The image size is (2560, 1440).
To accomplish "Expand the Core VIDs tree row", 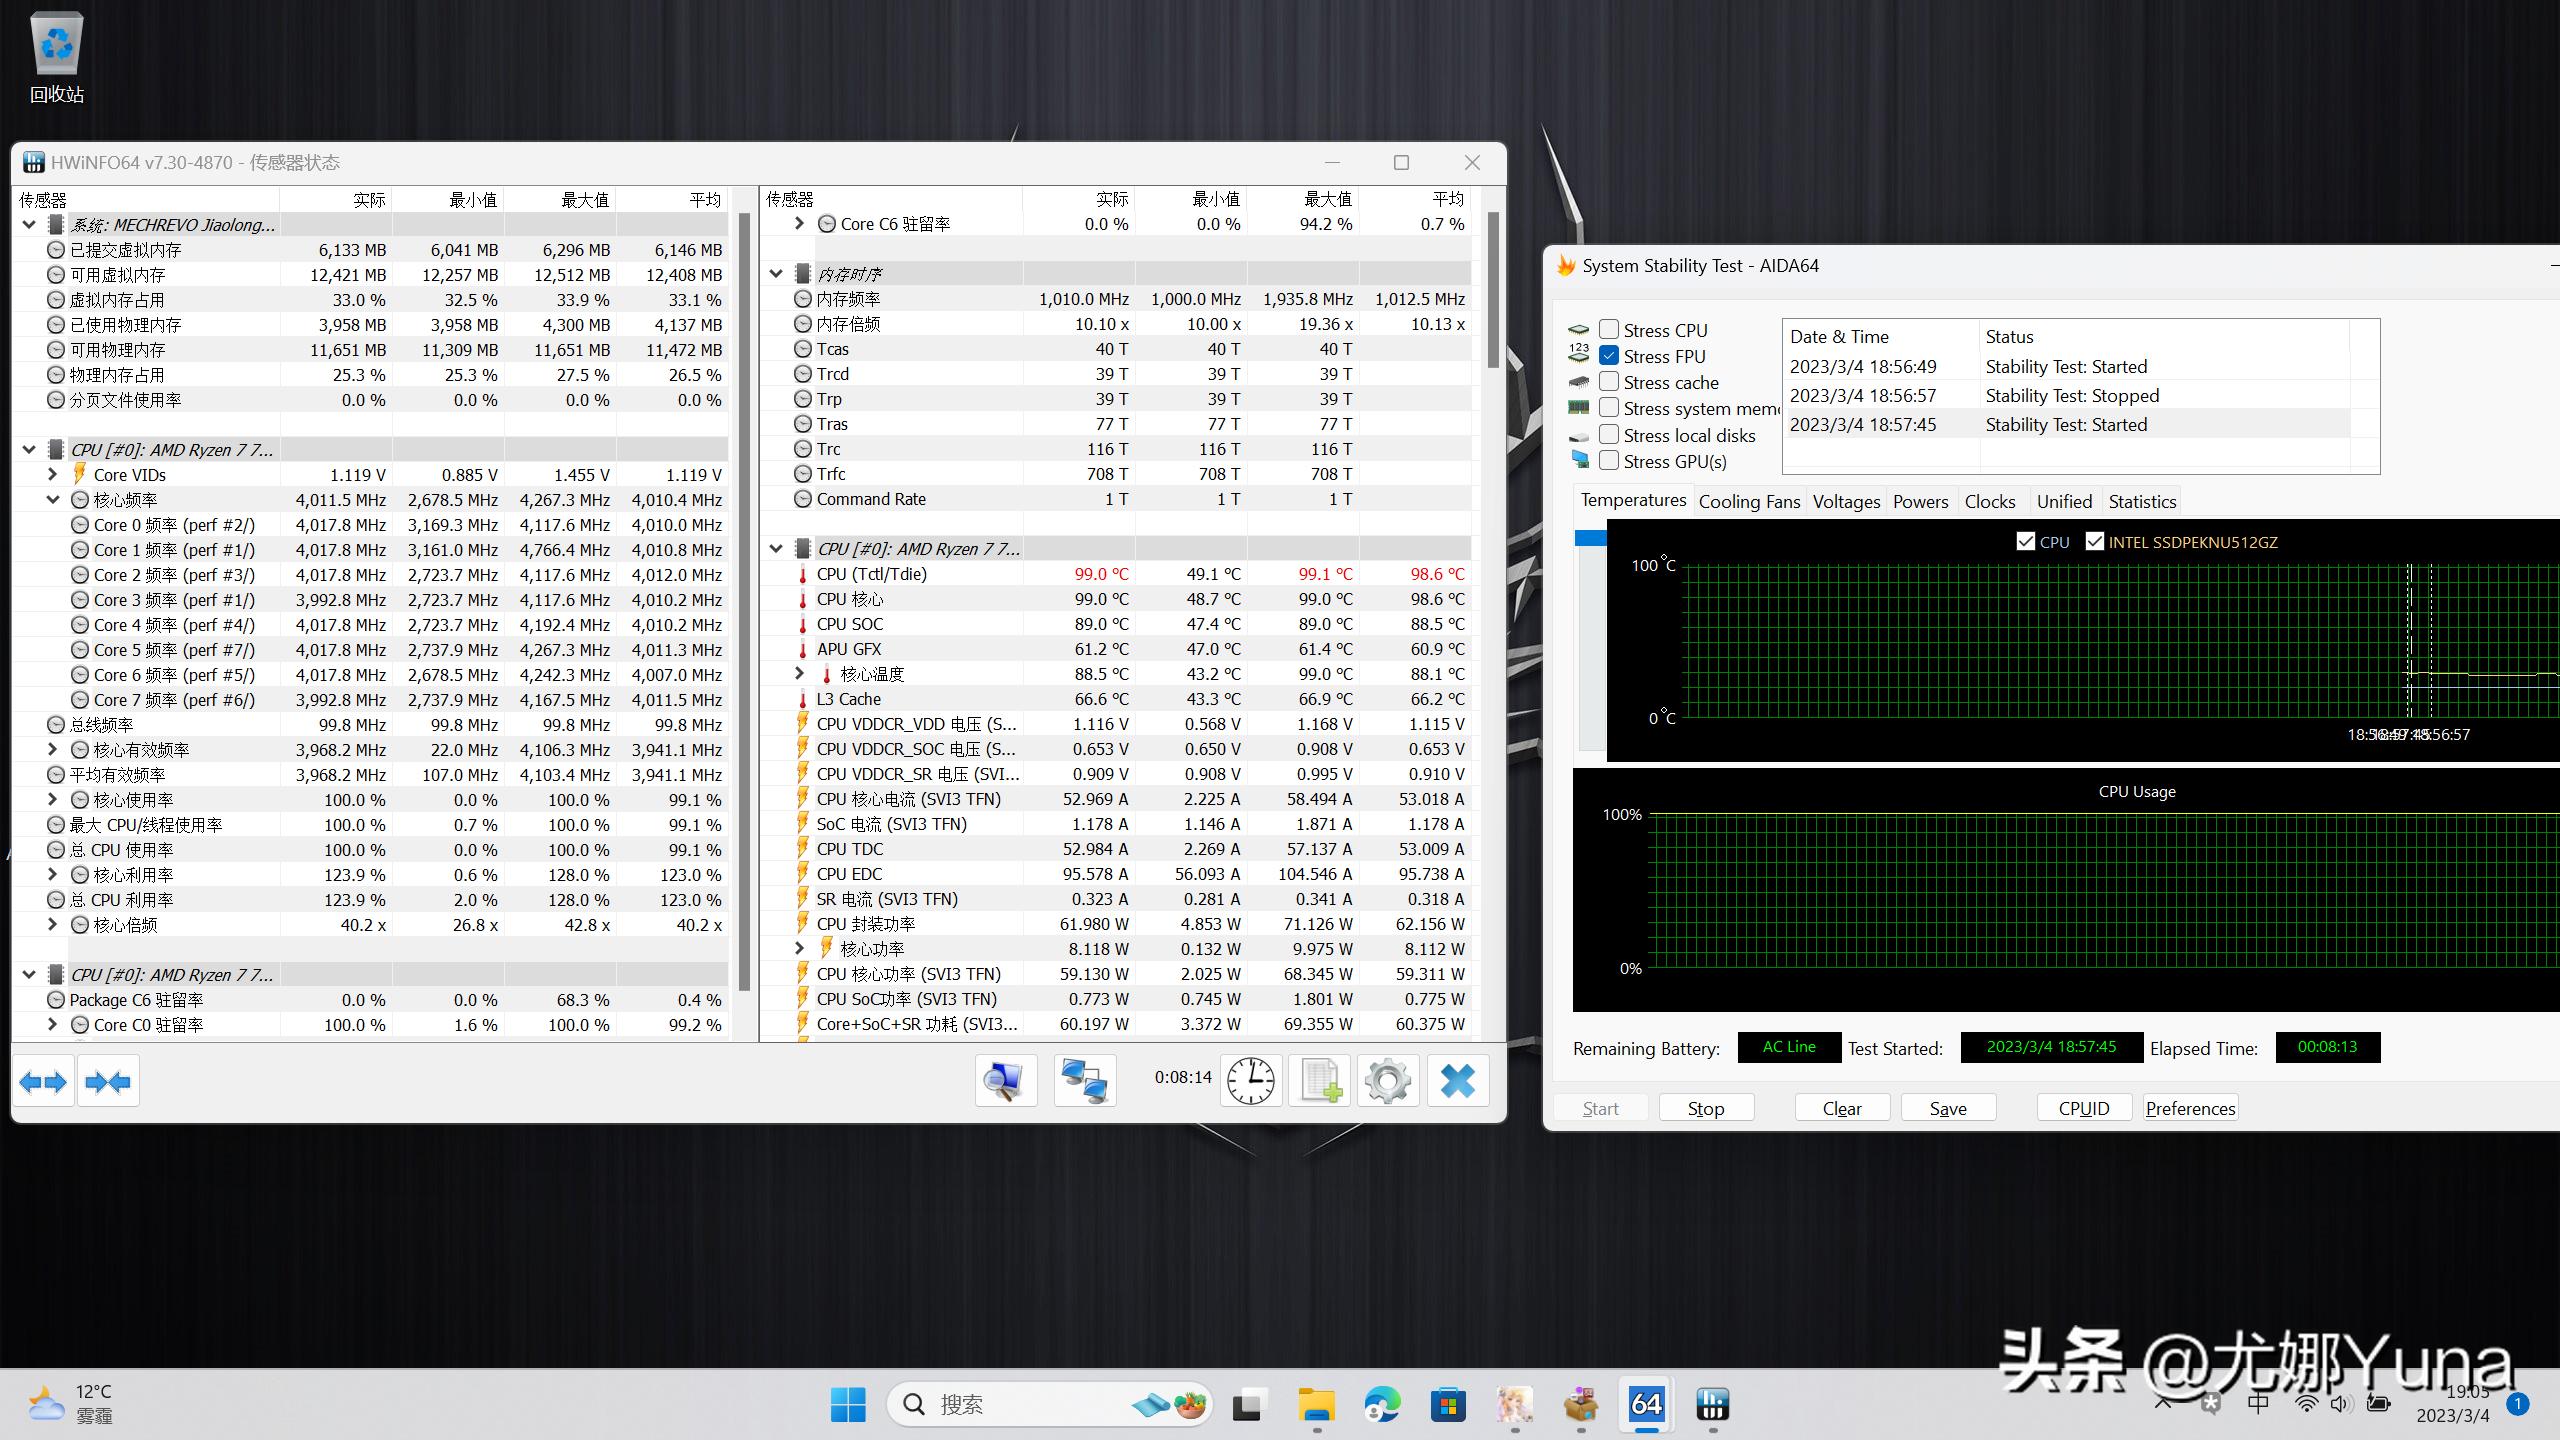I will point(53,474).
